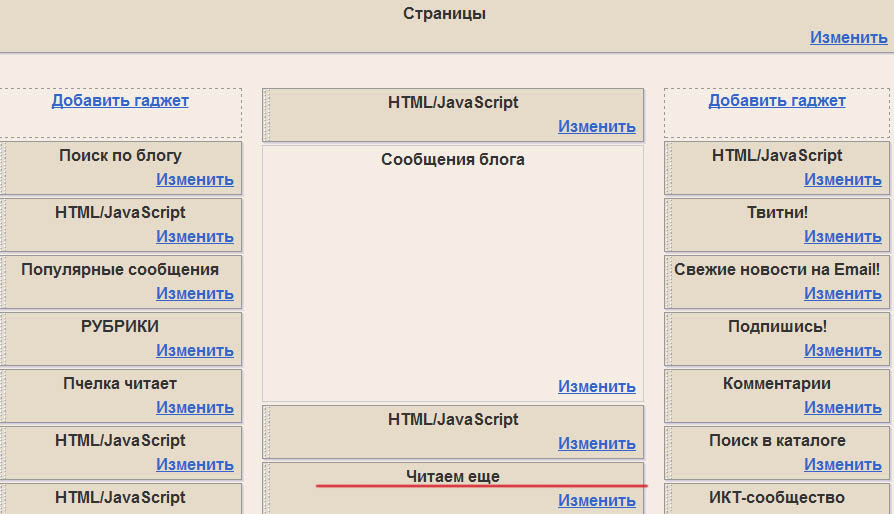This screenshot has width=894, height=514.
Task: Edit the Твитни! gadget
Action: 842,237
